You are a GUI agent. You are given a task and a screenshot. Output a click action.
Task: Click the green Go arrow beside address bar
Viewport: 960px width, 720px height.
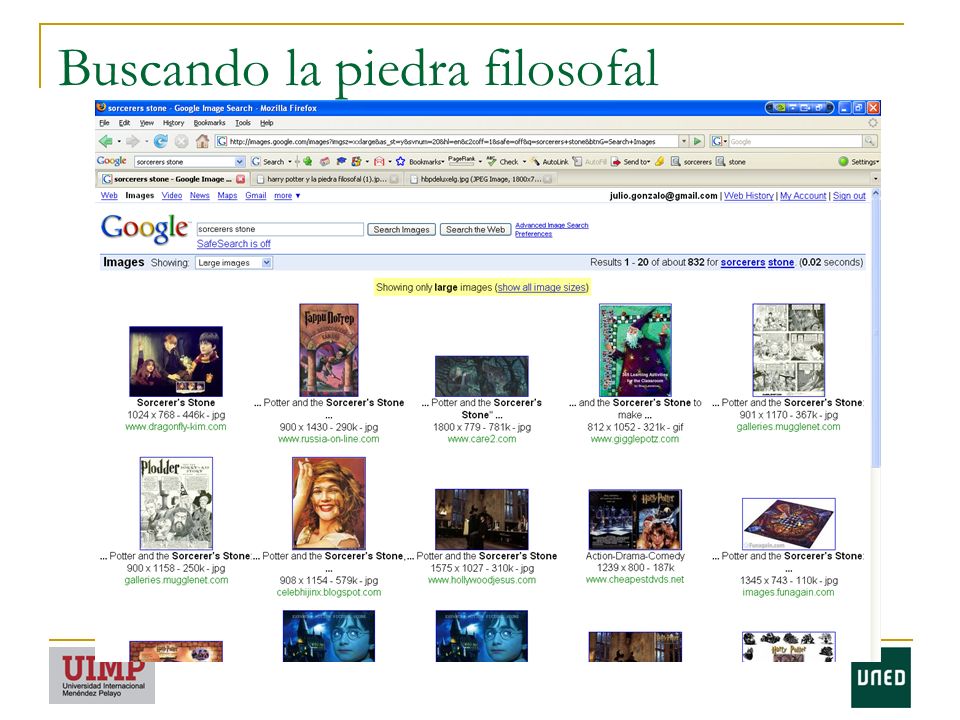tap(697, 141)
